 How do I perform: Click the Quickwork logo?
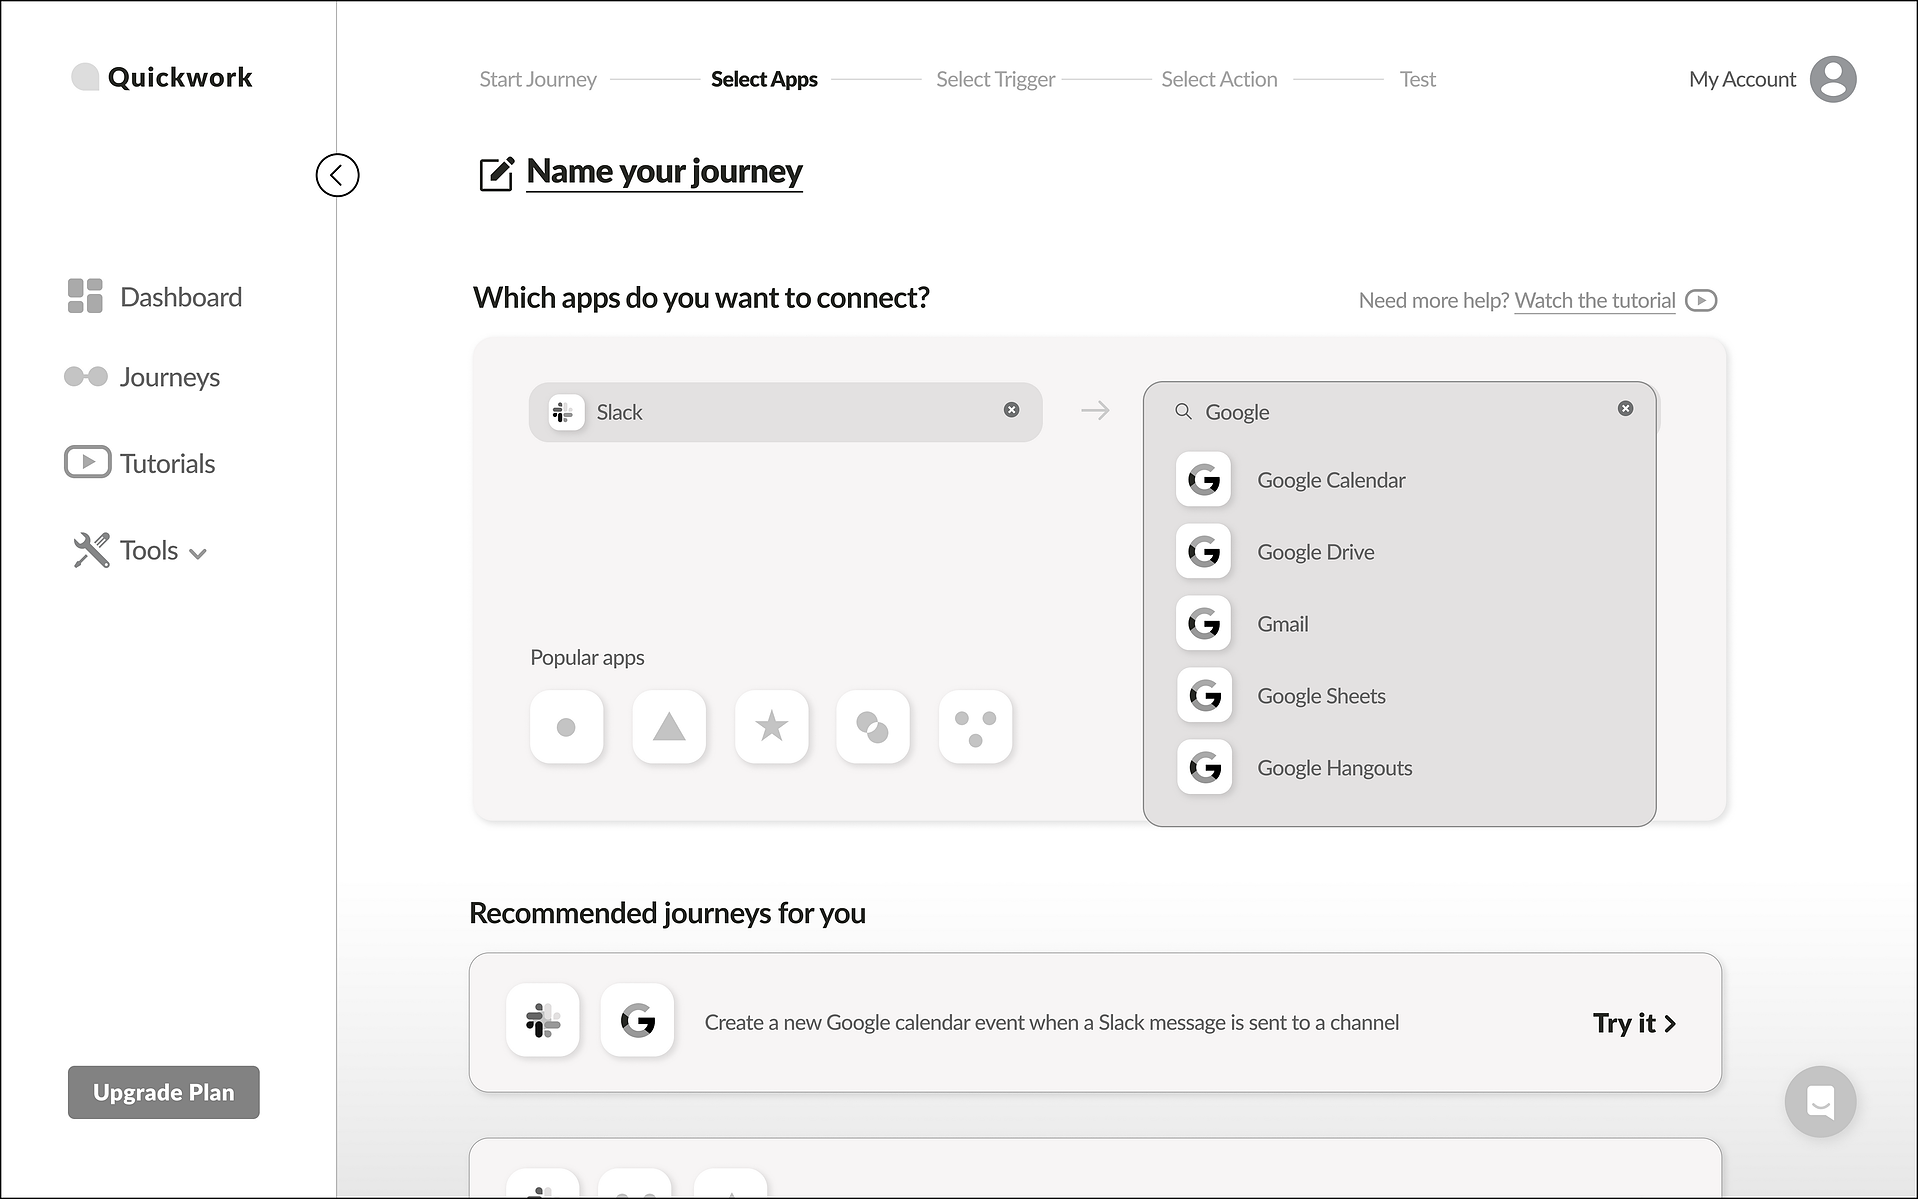pos(162,77)
